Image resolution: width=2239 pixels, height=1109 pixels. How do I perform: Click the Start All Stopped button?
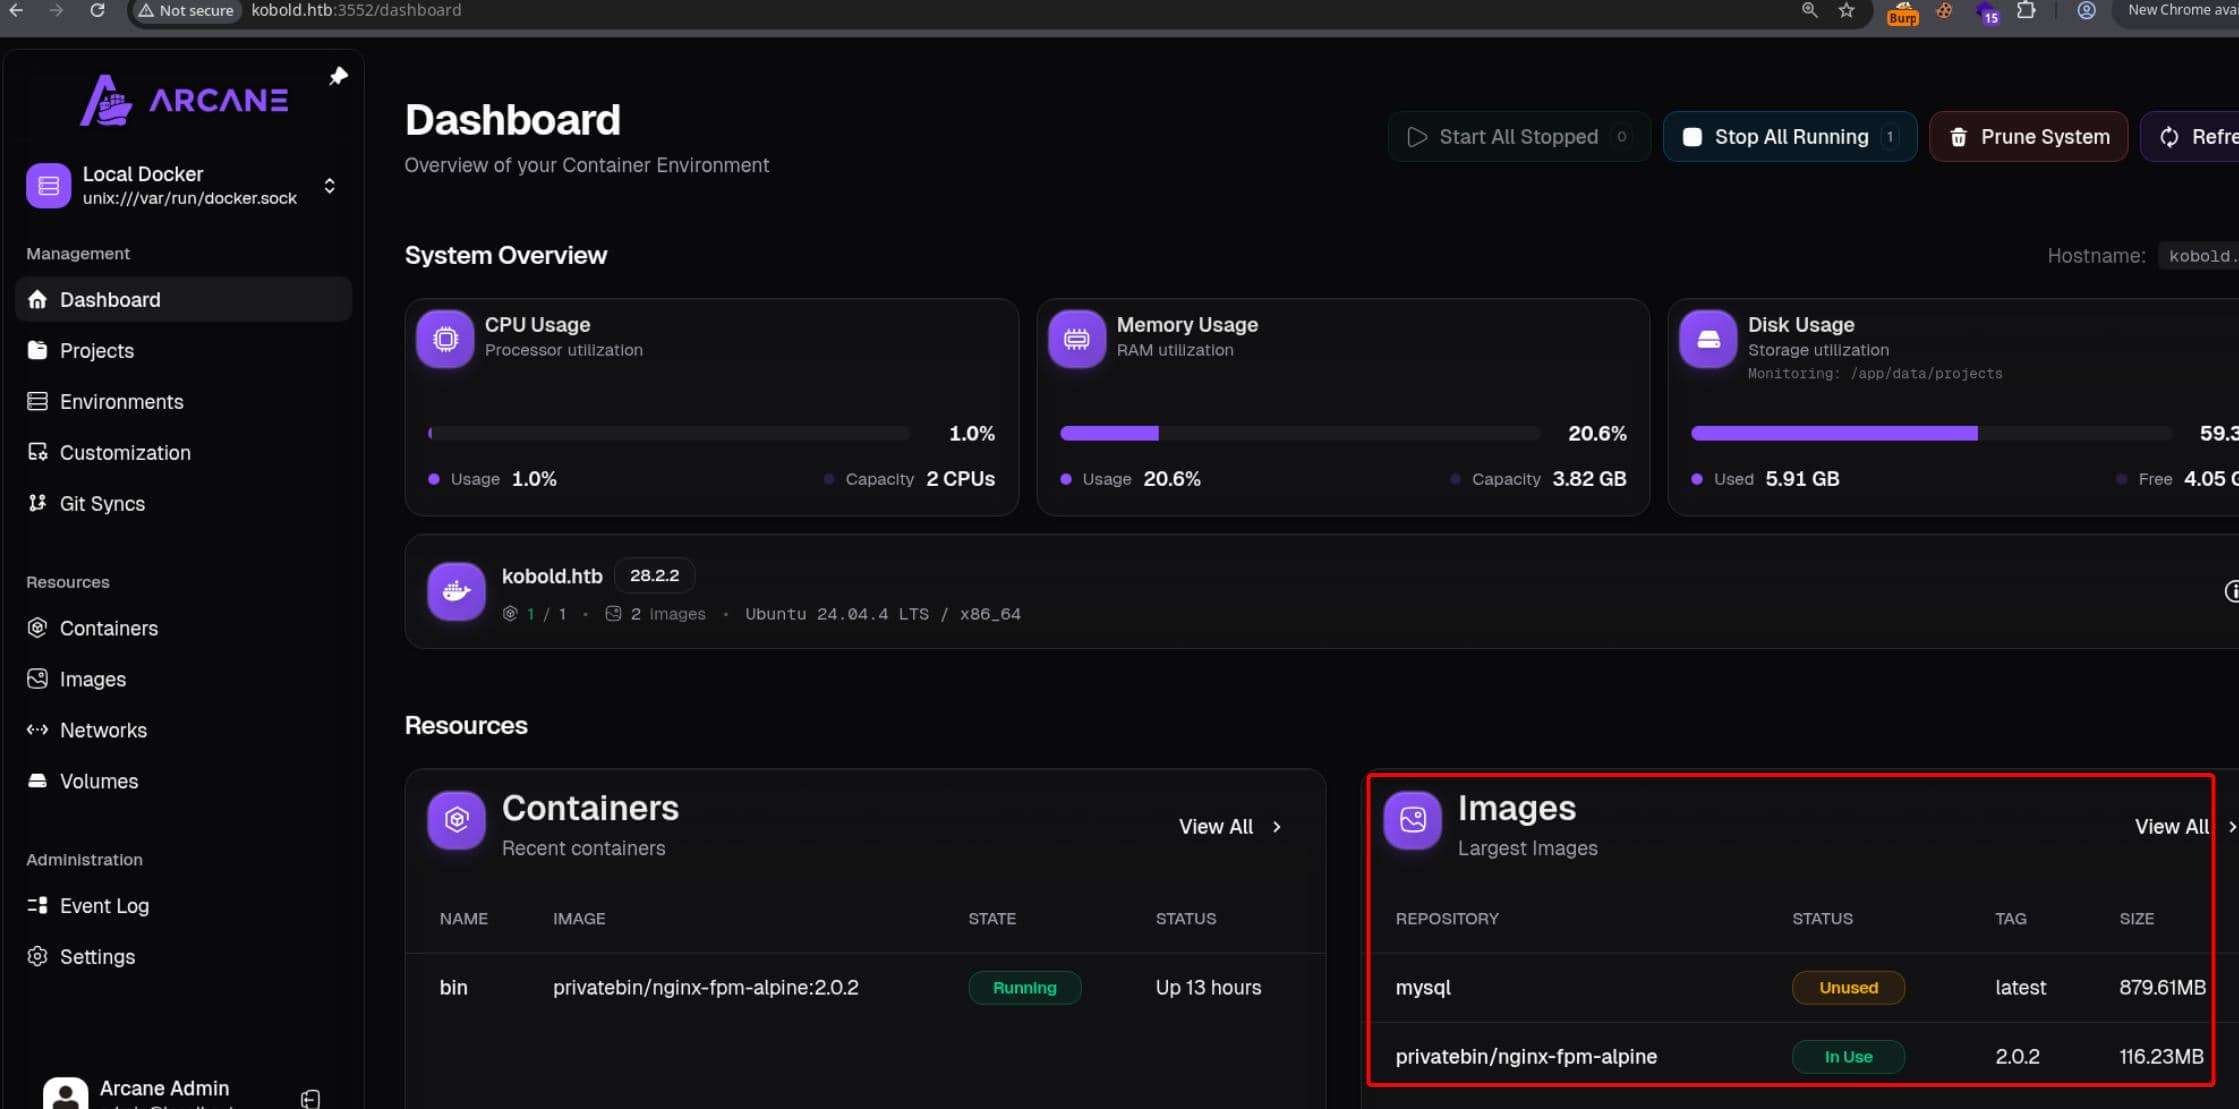coord(1518,136)
